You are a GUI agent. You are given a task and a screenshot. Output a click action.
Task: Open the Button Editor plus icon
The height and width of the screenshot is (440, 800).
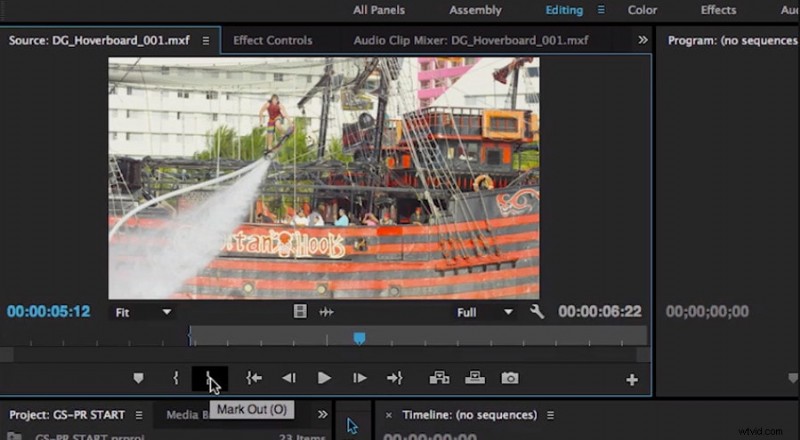[632, 380]
